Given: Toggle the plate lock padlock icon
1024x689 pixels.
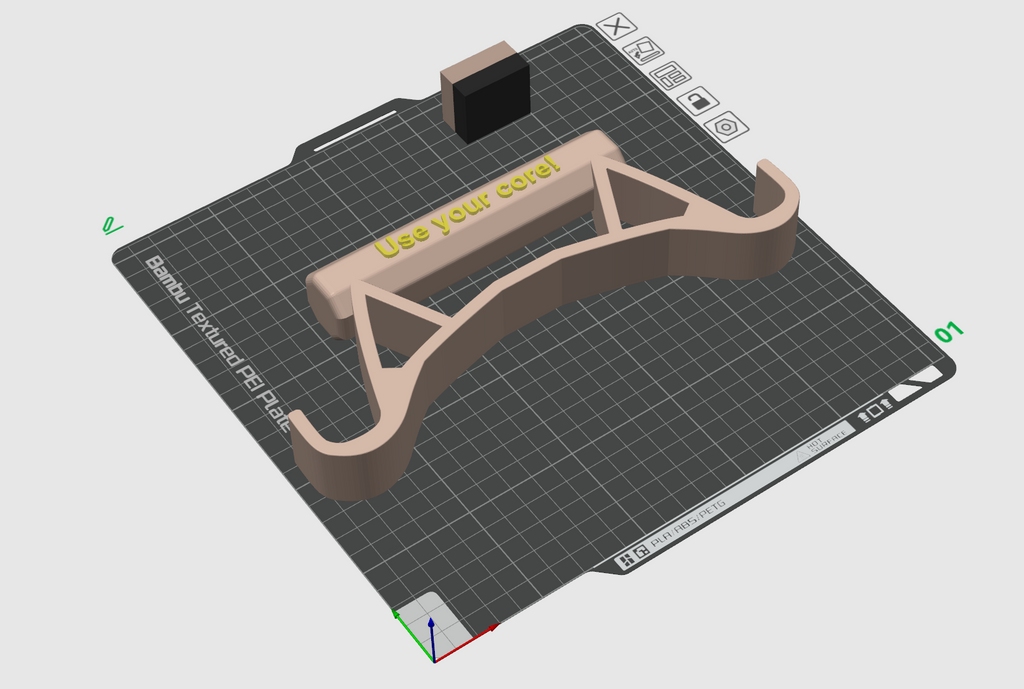Looking at the screenshot, I should (698, 101).
